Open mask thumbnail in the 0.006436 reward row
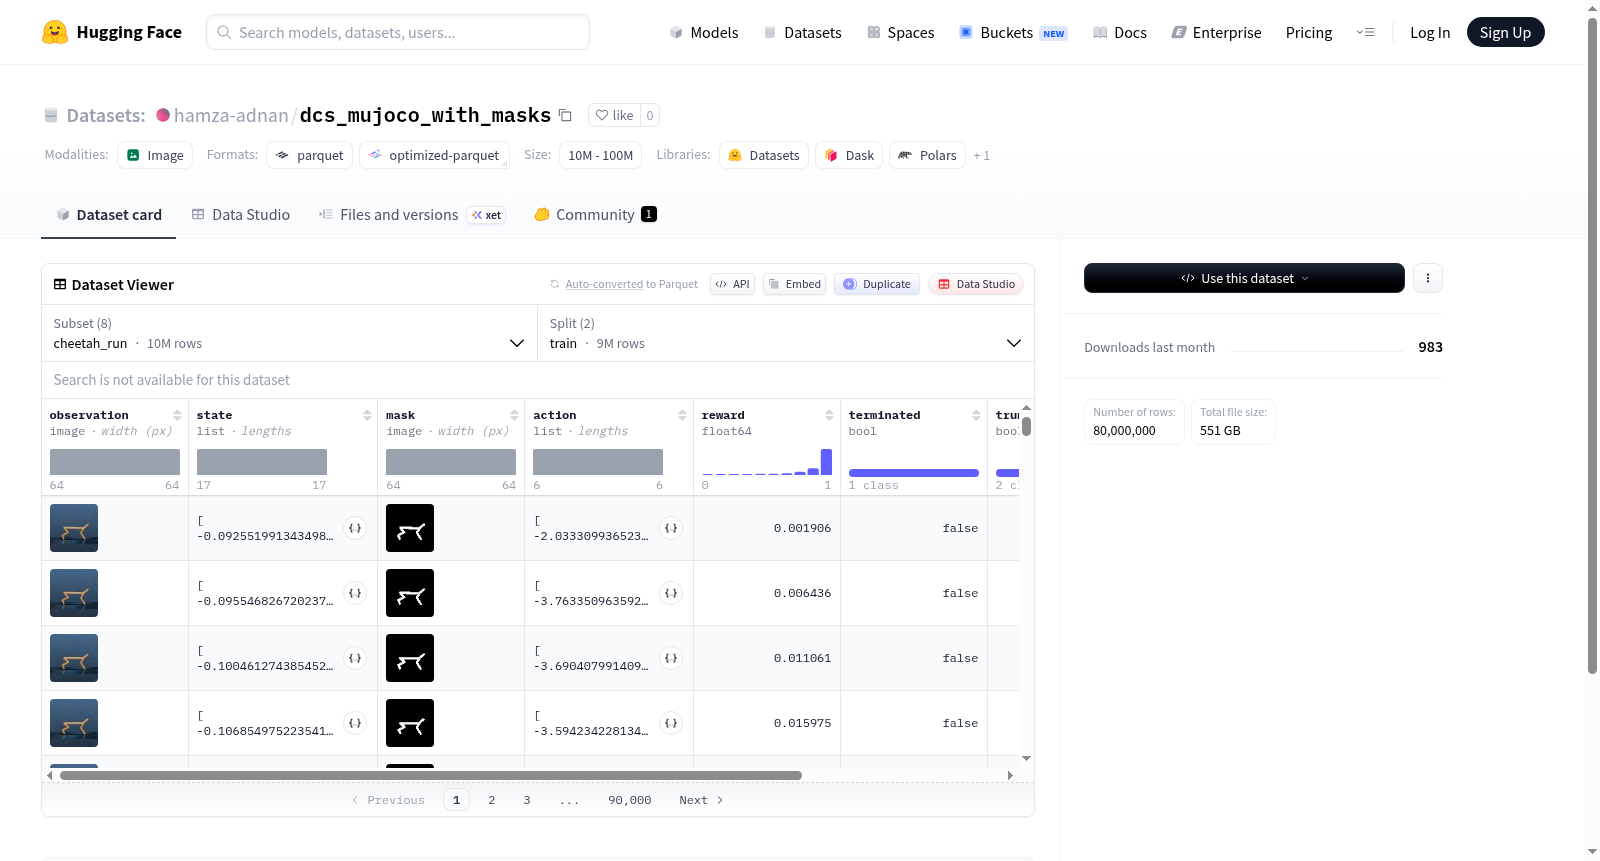 [410, 593]
